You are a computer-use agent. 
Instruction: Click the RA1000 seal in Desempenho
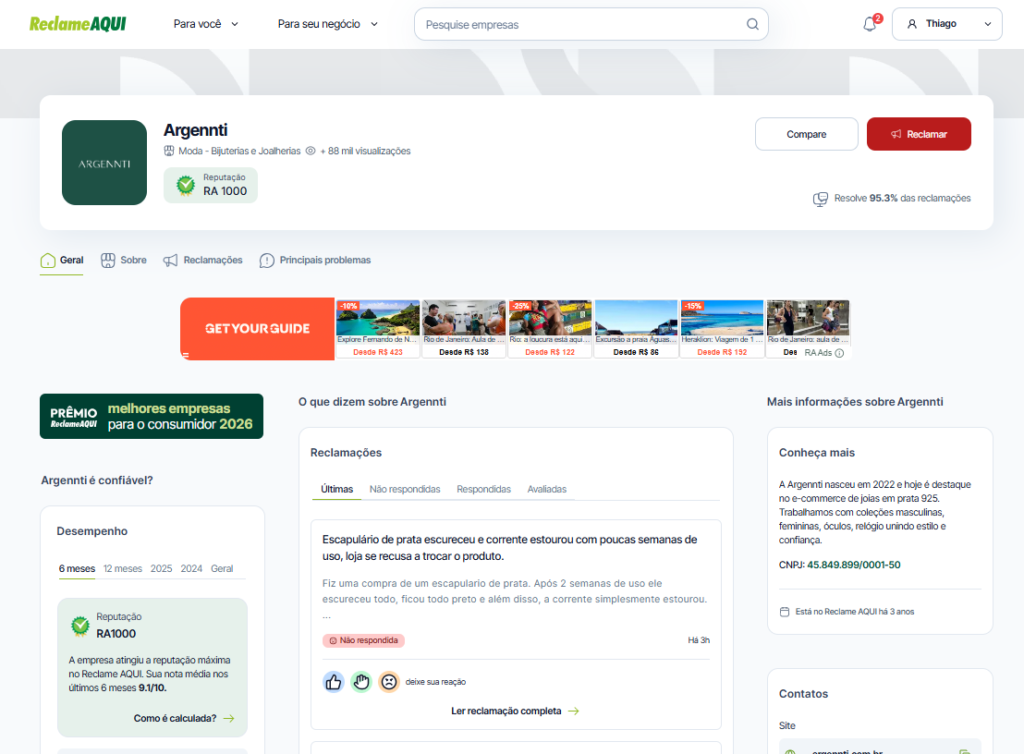point(80,625)
